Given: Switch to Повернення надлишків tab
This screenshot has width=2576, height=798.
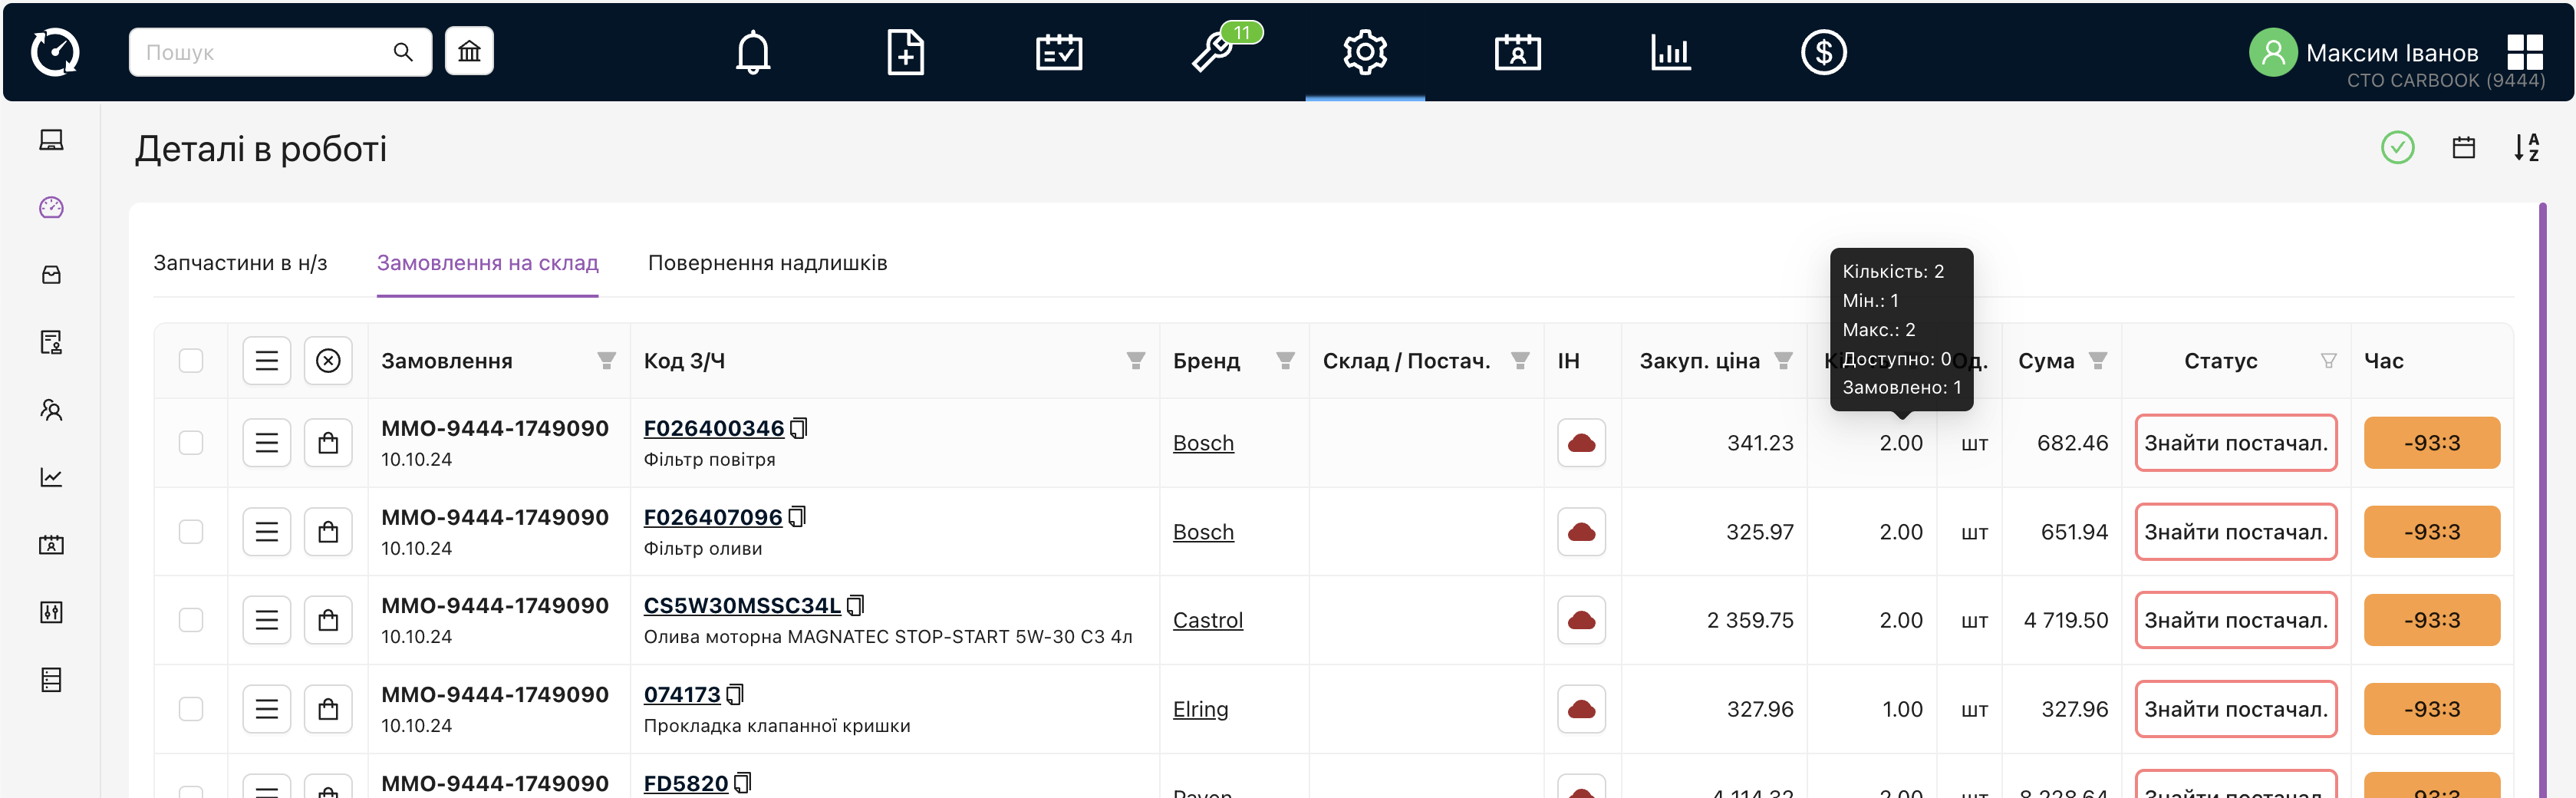Looking at the screenshot, I should 767,263.
